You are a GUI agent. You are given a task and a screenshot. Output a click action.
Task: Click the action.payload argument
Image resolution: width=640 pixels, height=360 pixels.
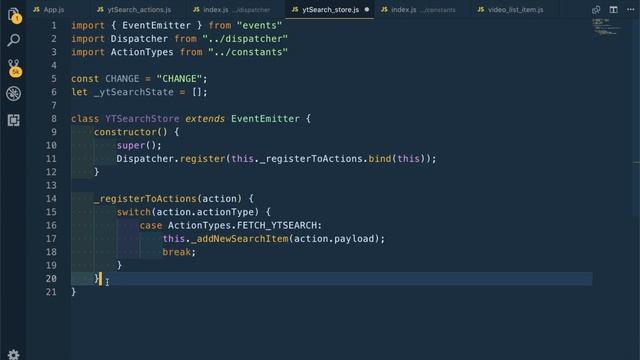[334, 239]
